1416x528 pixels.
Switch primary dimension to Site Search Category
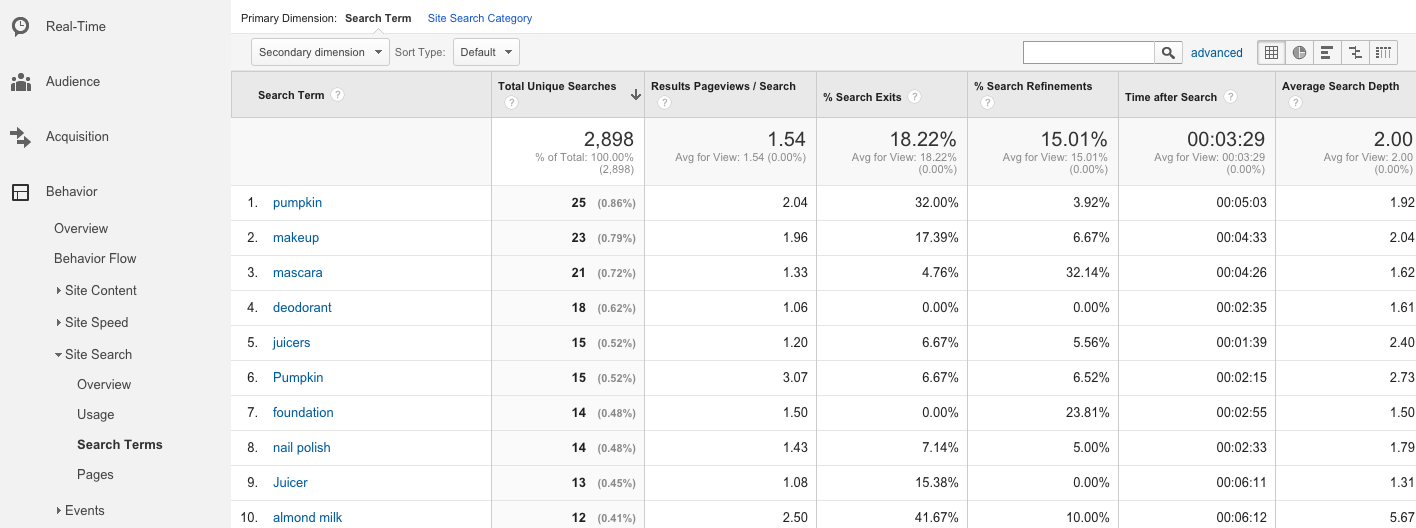click(x=480, y=18)
